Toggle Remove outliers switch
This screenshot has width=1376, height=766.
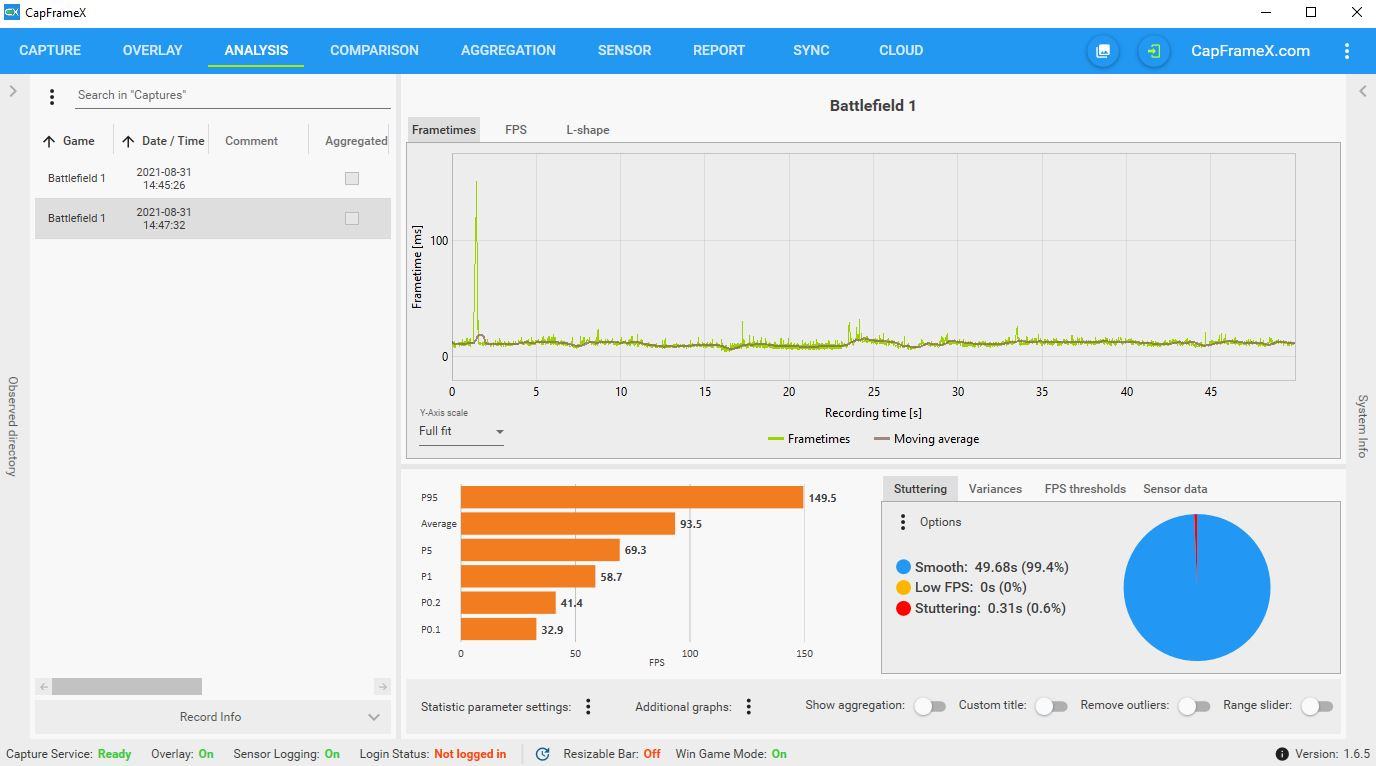(1194, 706)
